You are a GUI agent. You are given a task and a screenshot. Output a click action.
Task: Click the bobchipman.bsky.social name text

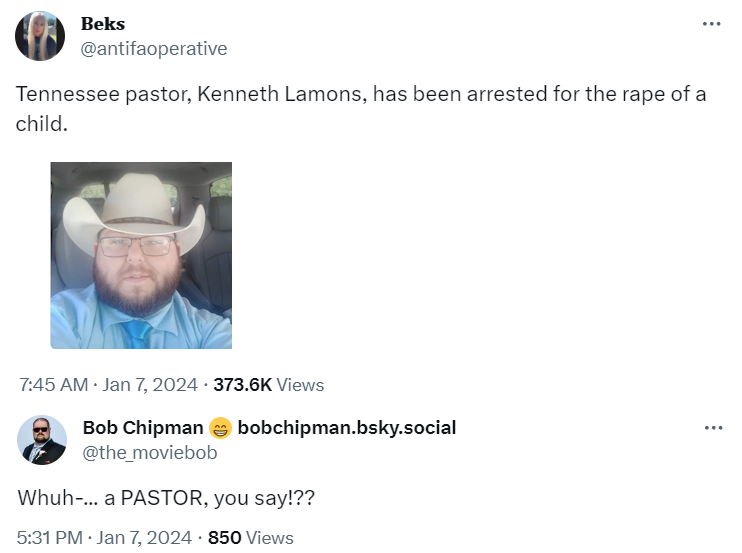coord(346,428)
